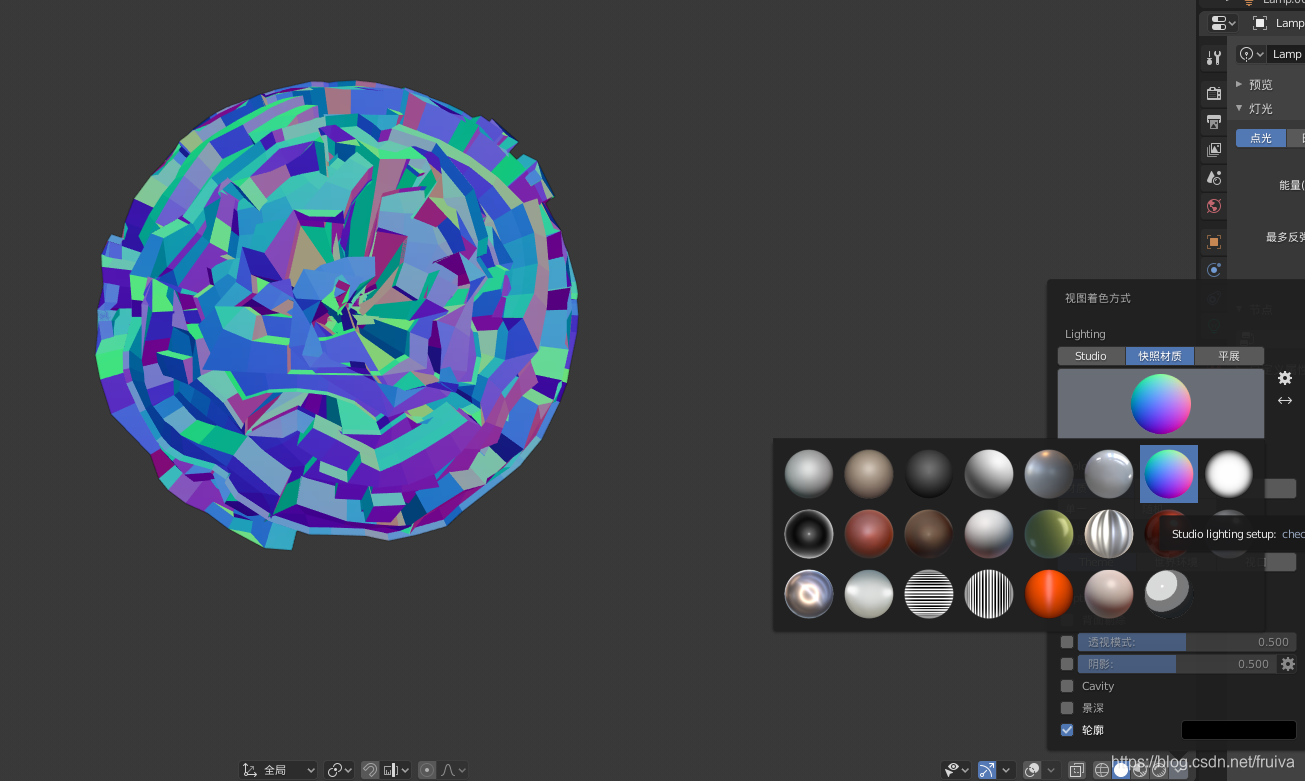Select the Object properties orange square tab
Image resolution: width=1305 pixels, height=781 pixels.
[x=1213, y=241]
